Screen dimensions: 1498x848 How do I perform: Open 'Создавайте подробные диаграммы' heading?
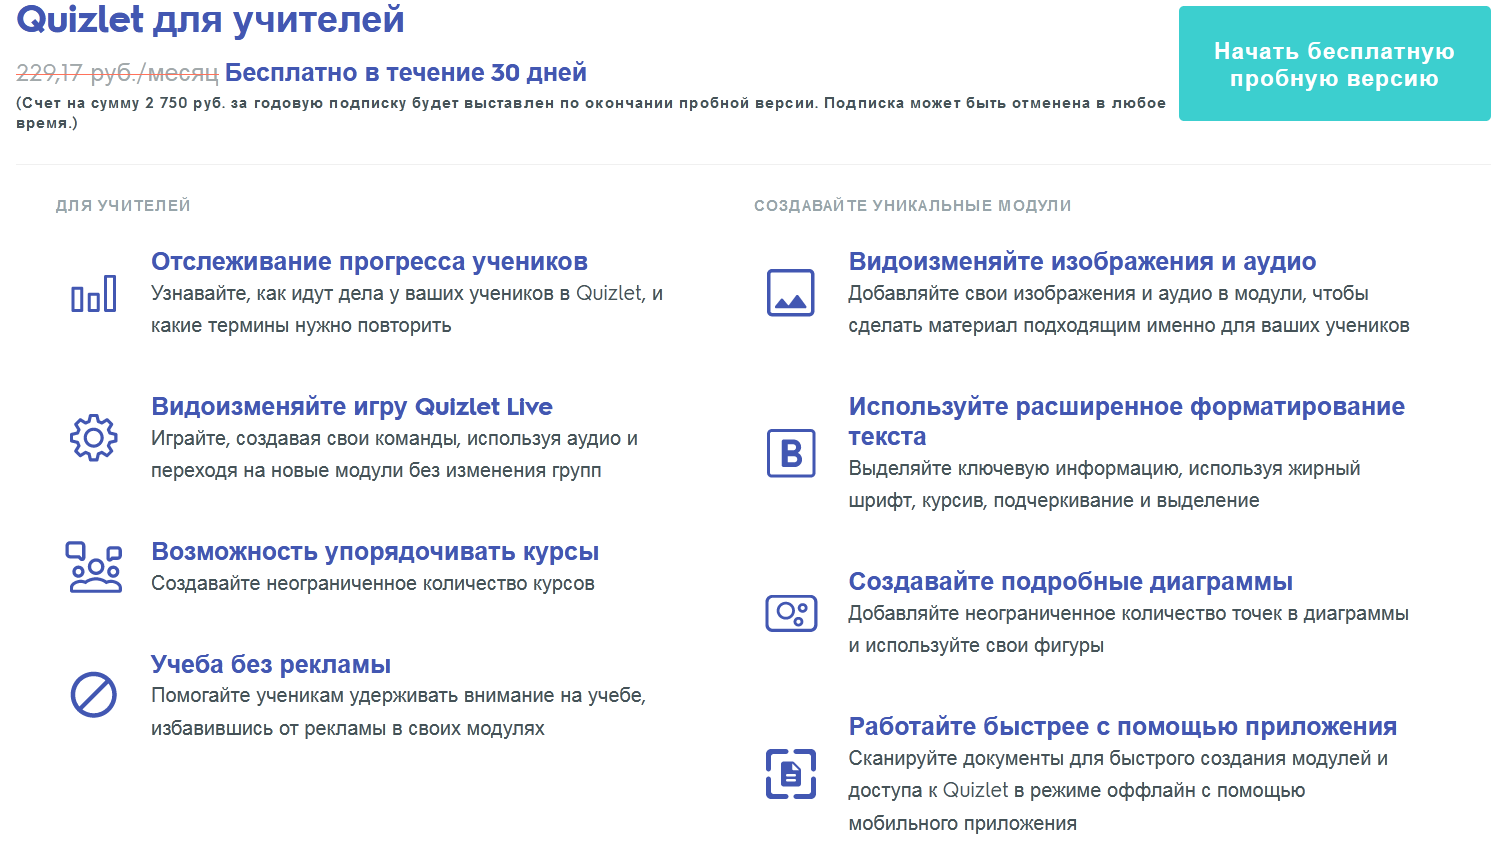pyautogui.click(x=1071, y=581)
